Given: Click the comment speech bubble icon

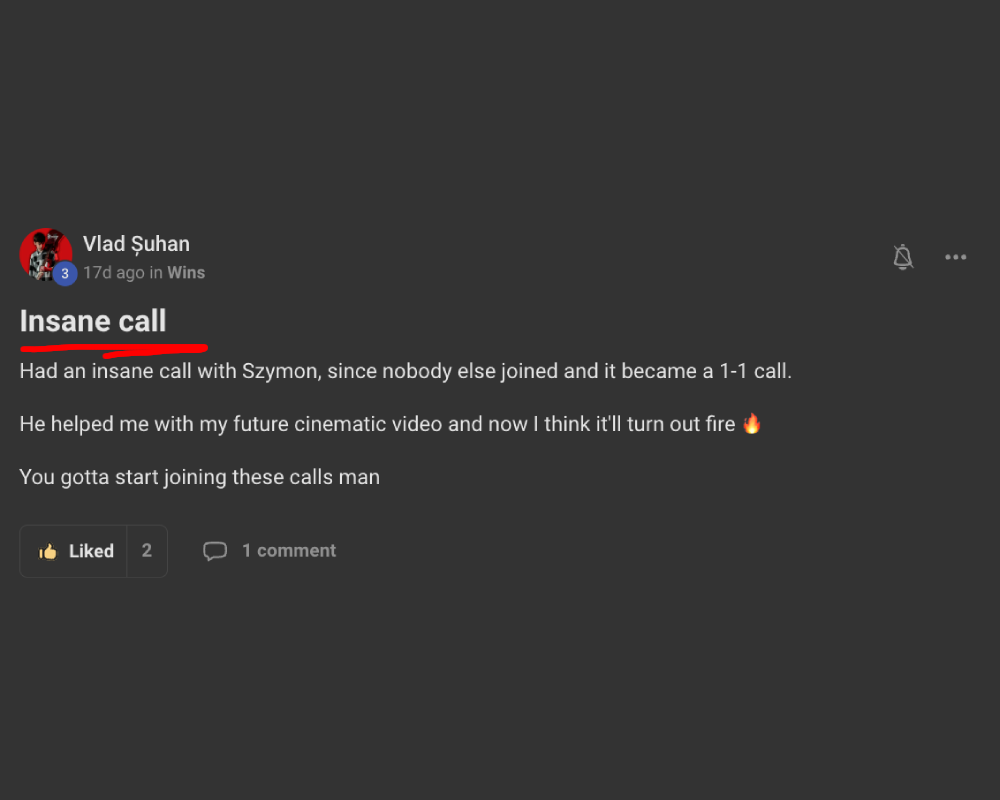Looking at the screenshot, I should click(x=215, y=551).
